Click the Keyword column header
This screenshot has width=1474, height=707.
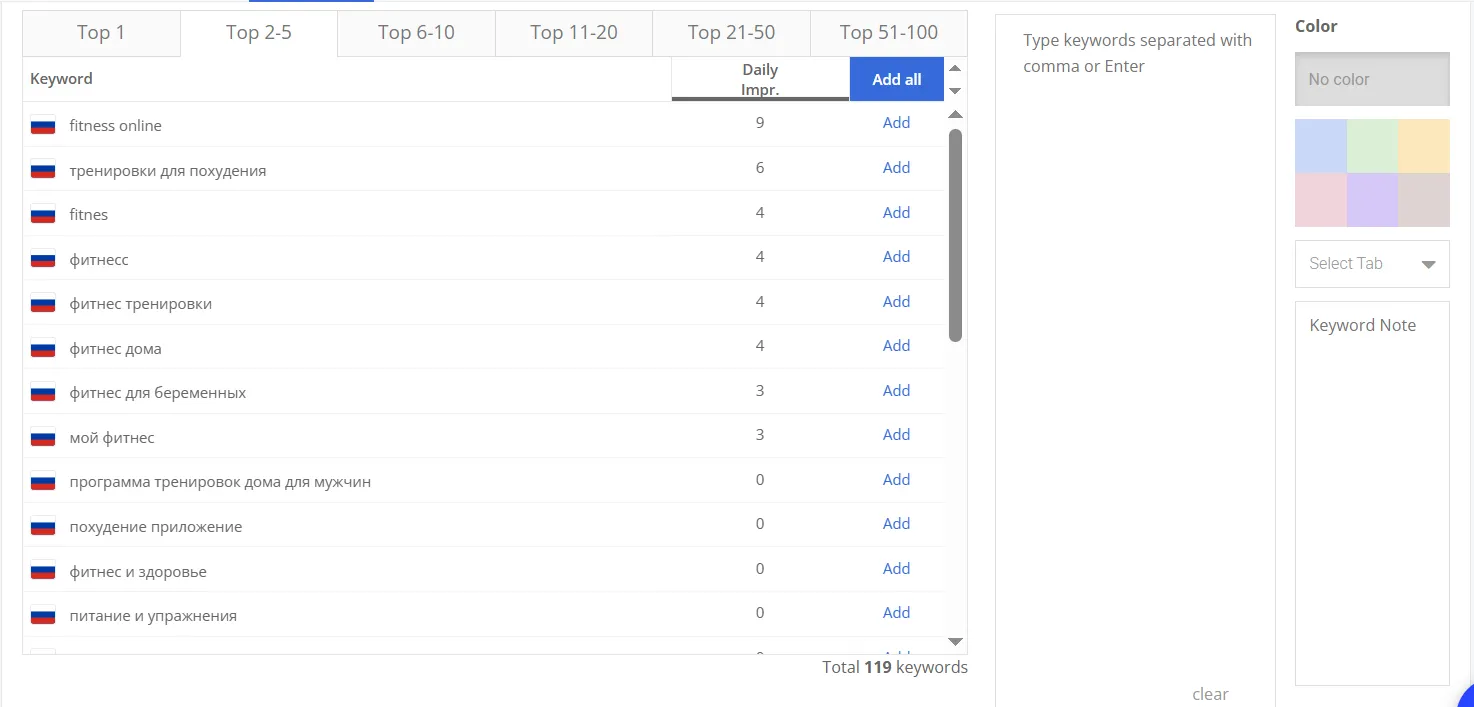61,79
